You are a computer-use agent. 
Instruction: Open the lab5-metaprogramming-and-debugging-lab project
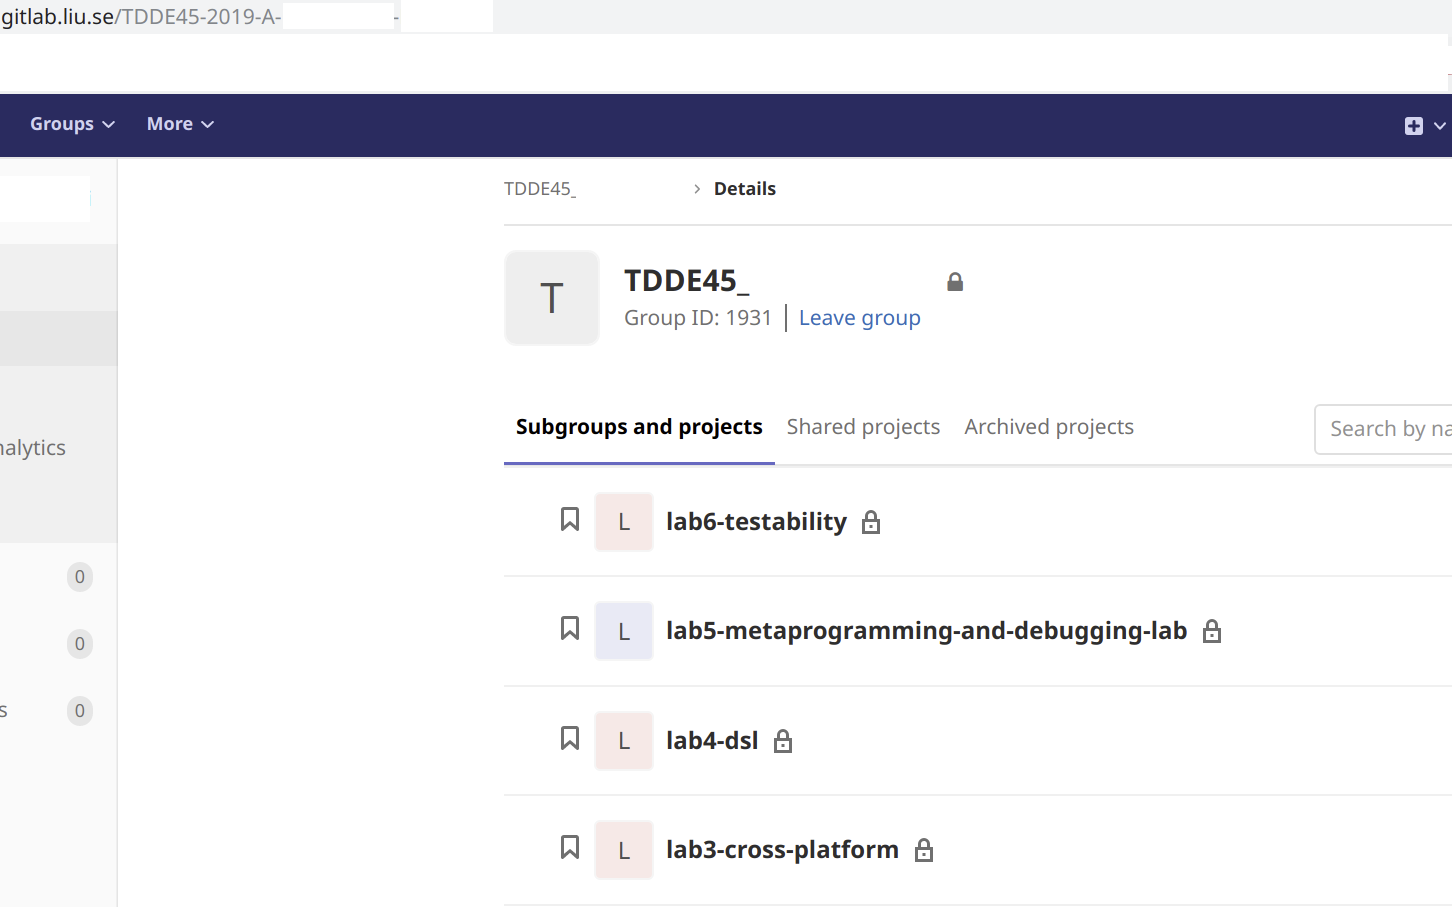(926, 631)
